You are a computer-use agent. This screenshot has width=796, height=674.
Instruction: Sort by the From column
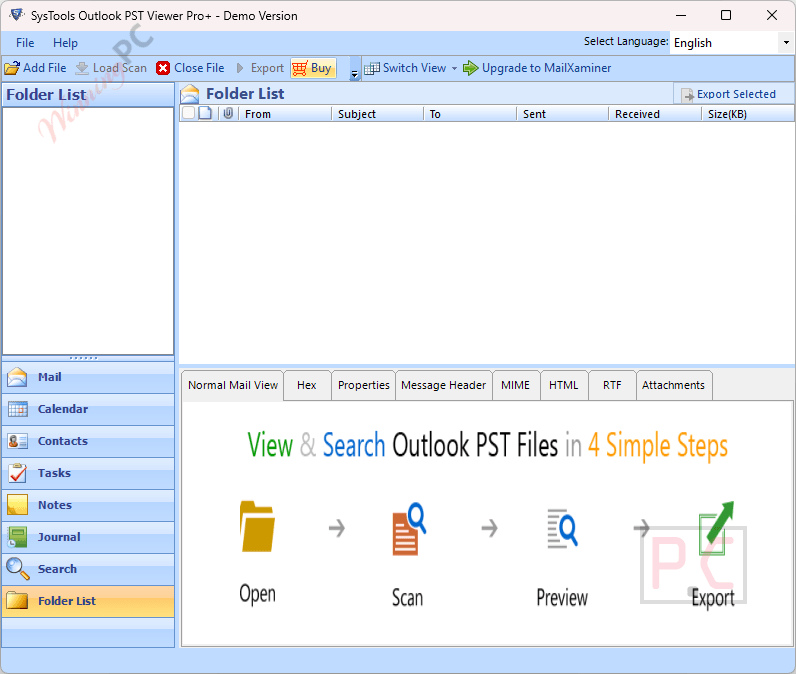(284, 114)
